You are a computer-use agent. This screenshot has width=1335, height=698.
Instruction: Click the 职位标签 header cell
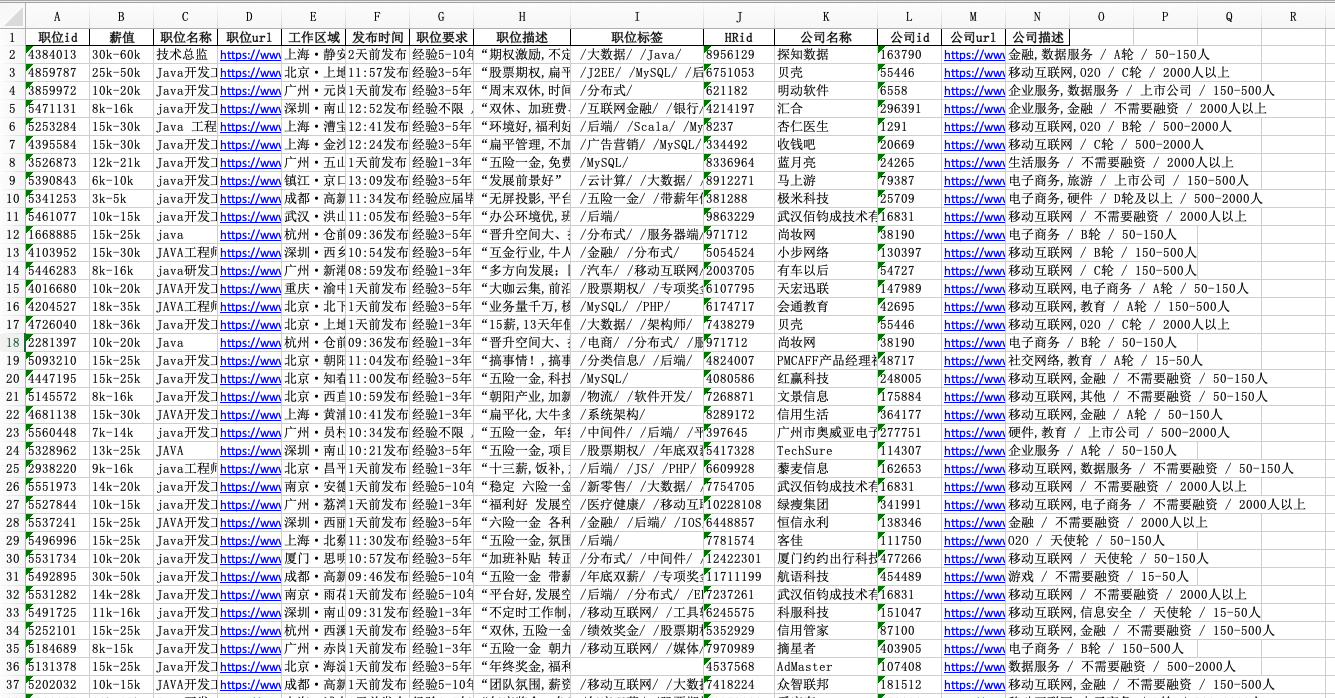(x=637, y=37)
